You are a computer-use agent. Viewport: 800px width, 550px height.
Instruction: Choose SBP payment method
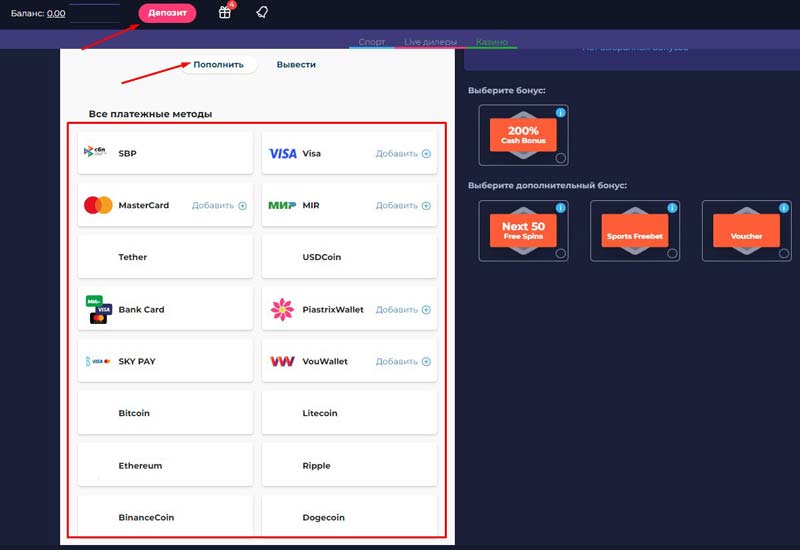point(165,153)
